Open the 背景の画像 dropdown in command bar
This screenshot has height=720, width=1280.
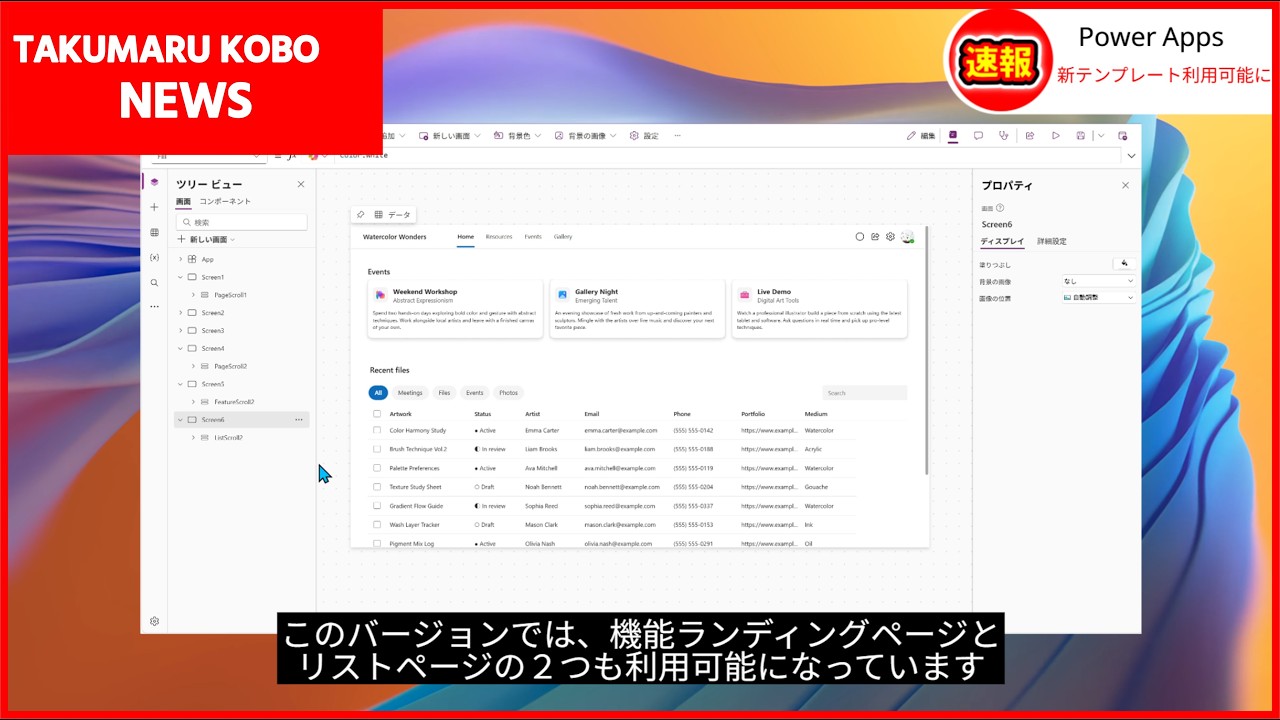coord(587,136)
